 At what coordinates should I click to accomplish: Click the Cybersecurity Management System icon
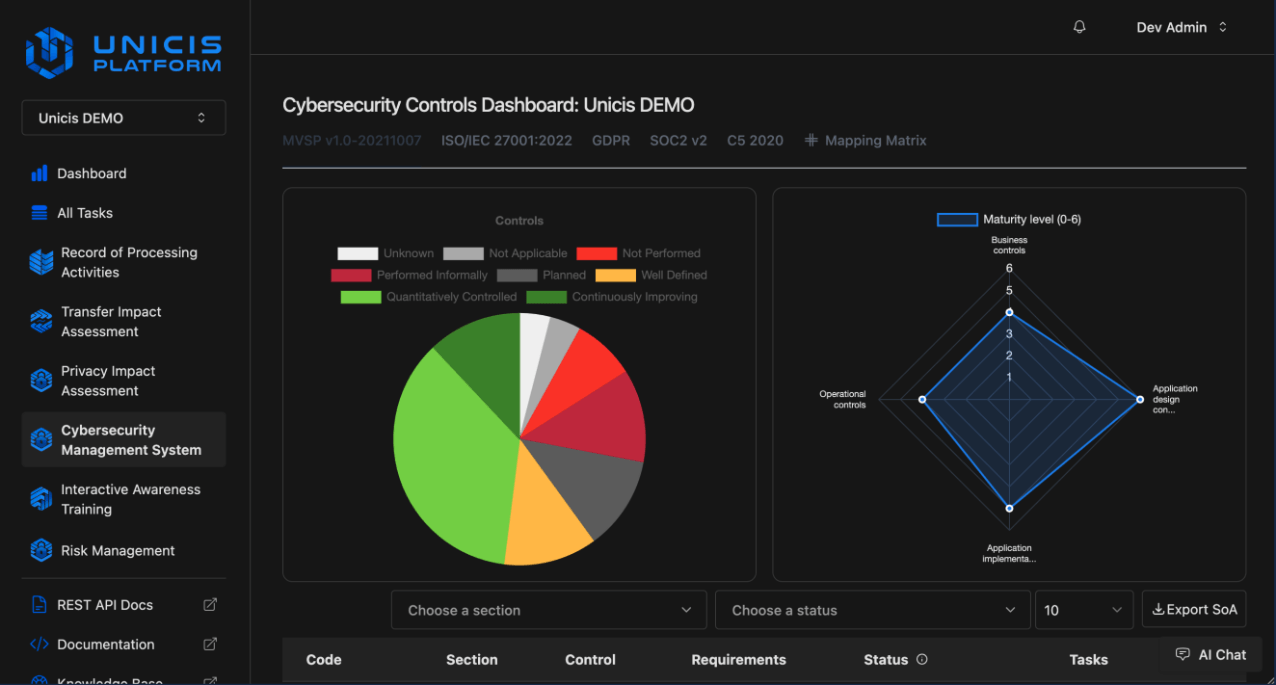41,440
